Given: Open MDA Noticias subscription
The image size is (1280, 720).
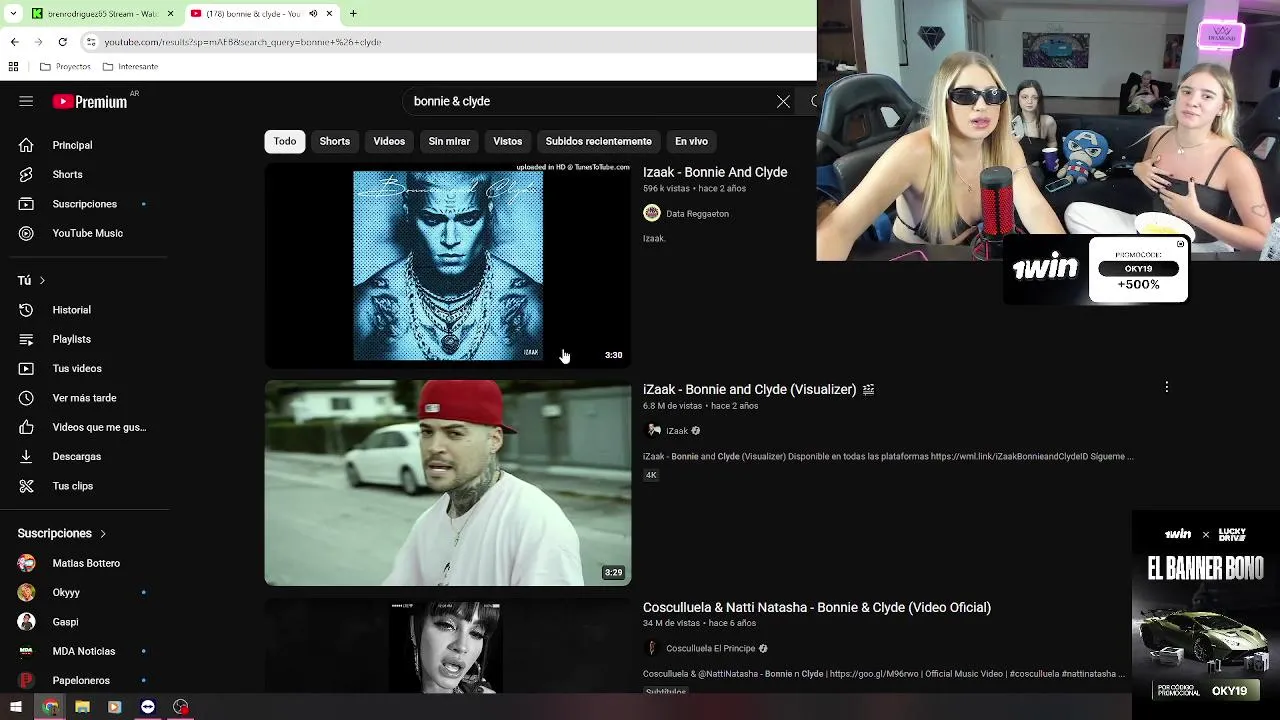Looking at the screenshot, I should [x=83, y=651].
